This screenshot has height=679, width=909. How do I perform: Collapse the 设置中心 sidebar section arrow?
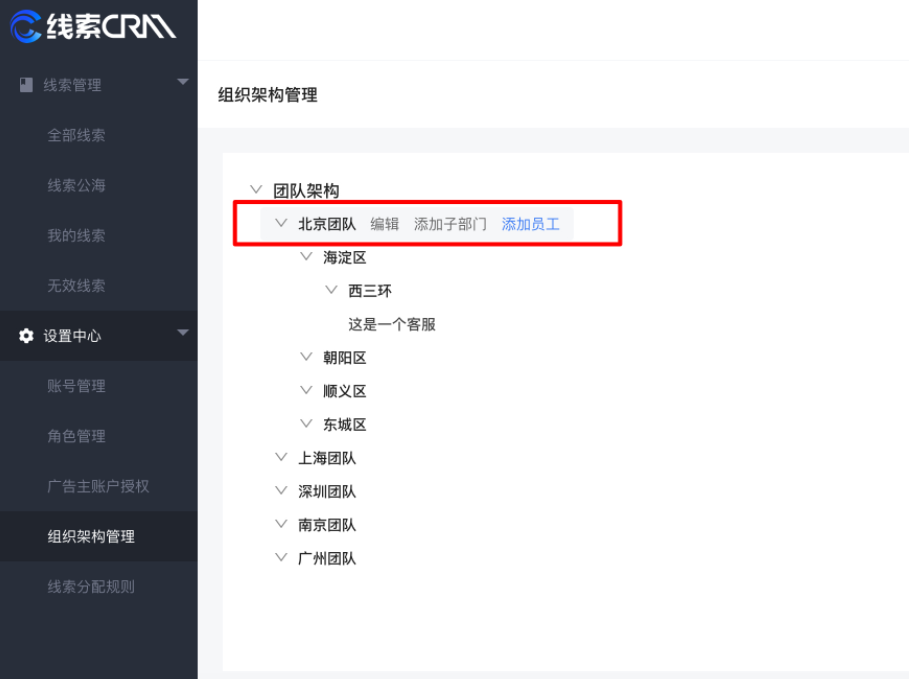183,336
